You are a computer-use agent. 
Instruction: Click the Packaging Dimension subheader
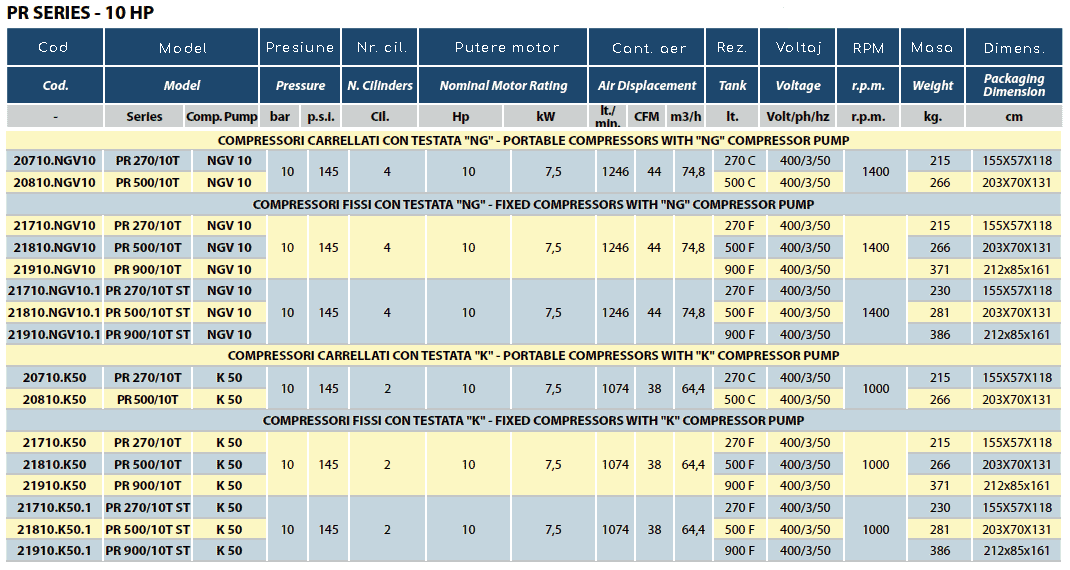click(1013, 85)
